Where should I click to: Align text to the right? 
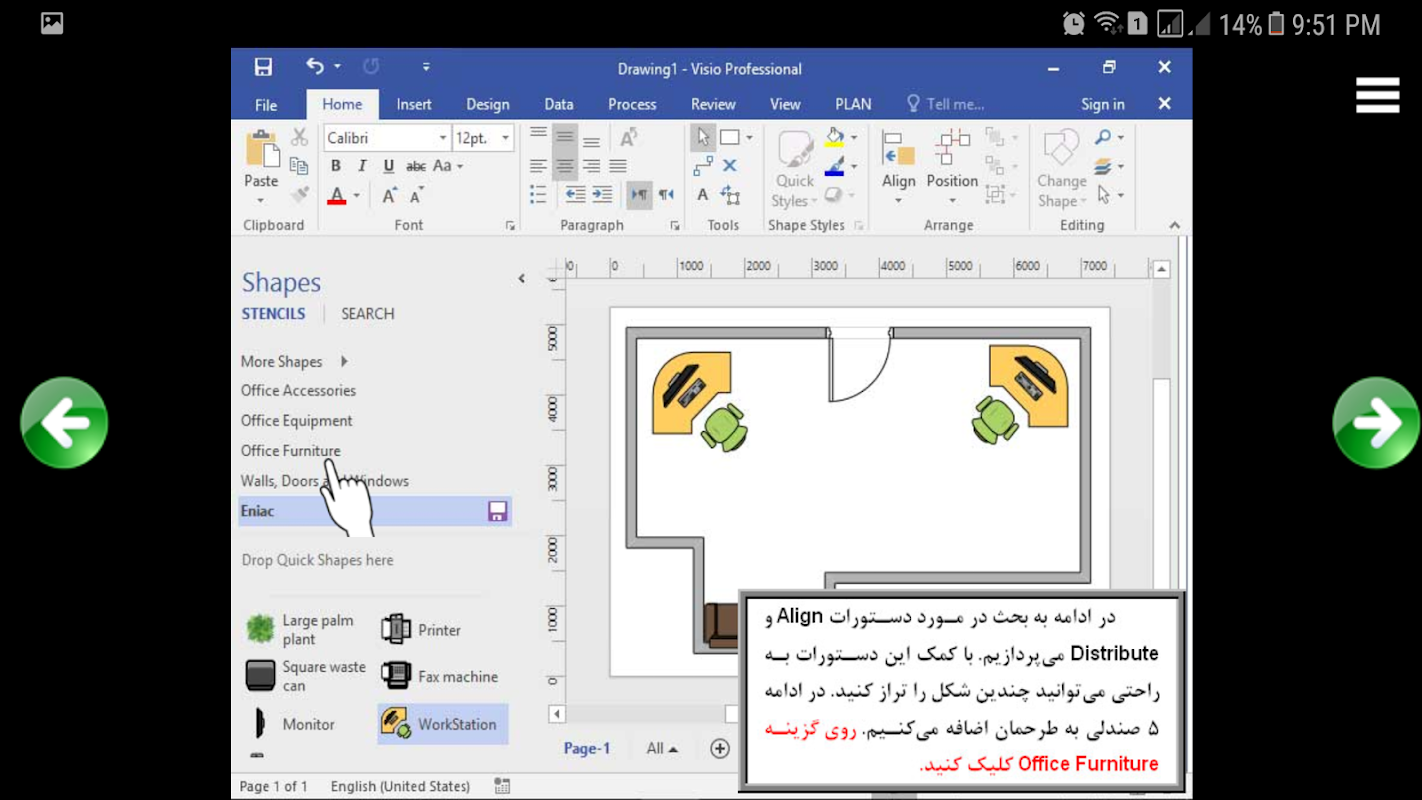tap(592, 166)
